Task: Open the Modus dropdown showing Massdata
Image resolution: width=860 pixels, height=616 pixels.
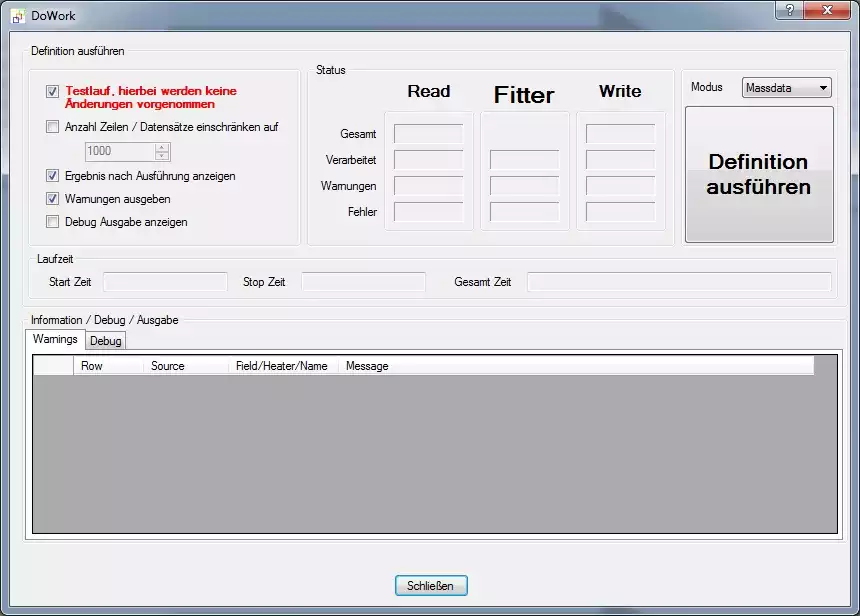Action: (x=787, y=88)
